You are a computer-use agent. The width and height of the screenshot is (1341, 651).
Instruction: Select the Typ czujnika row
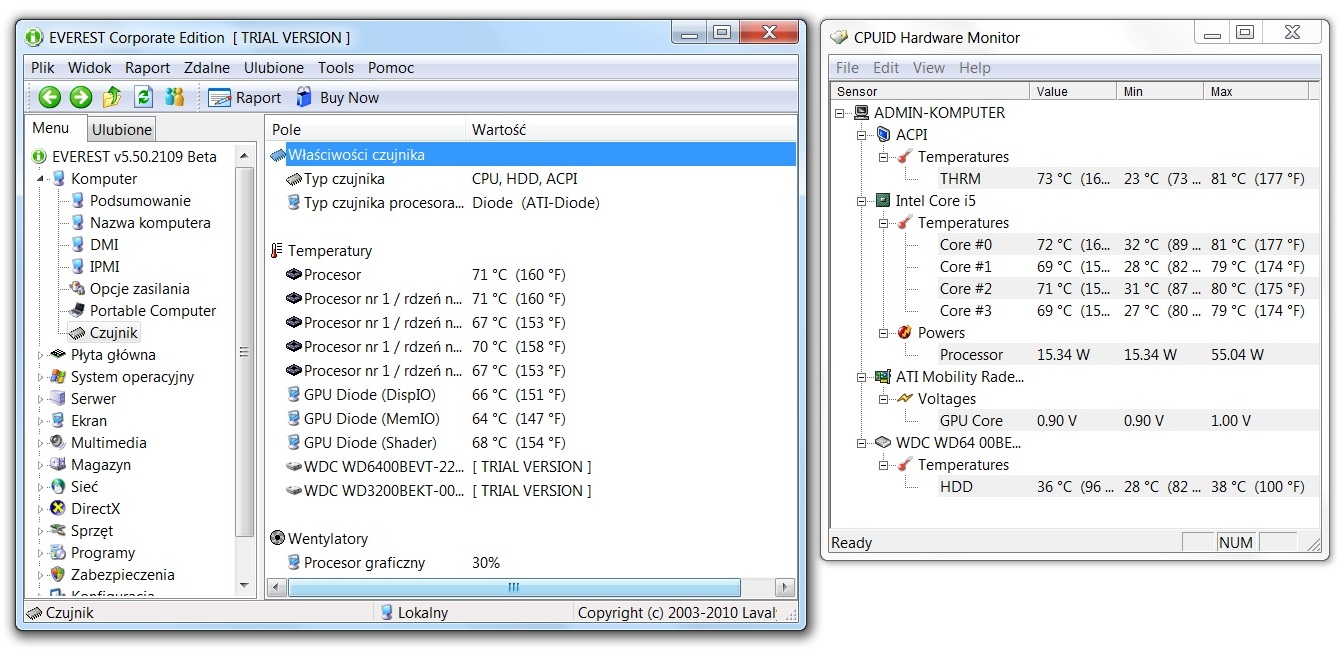click(532, 179)
